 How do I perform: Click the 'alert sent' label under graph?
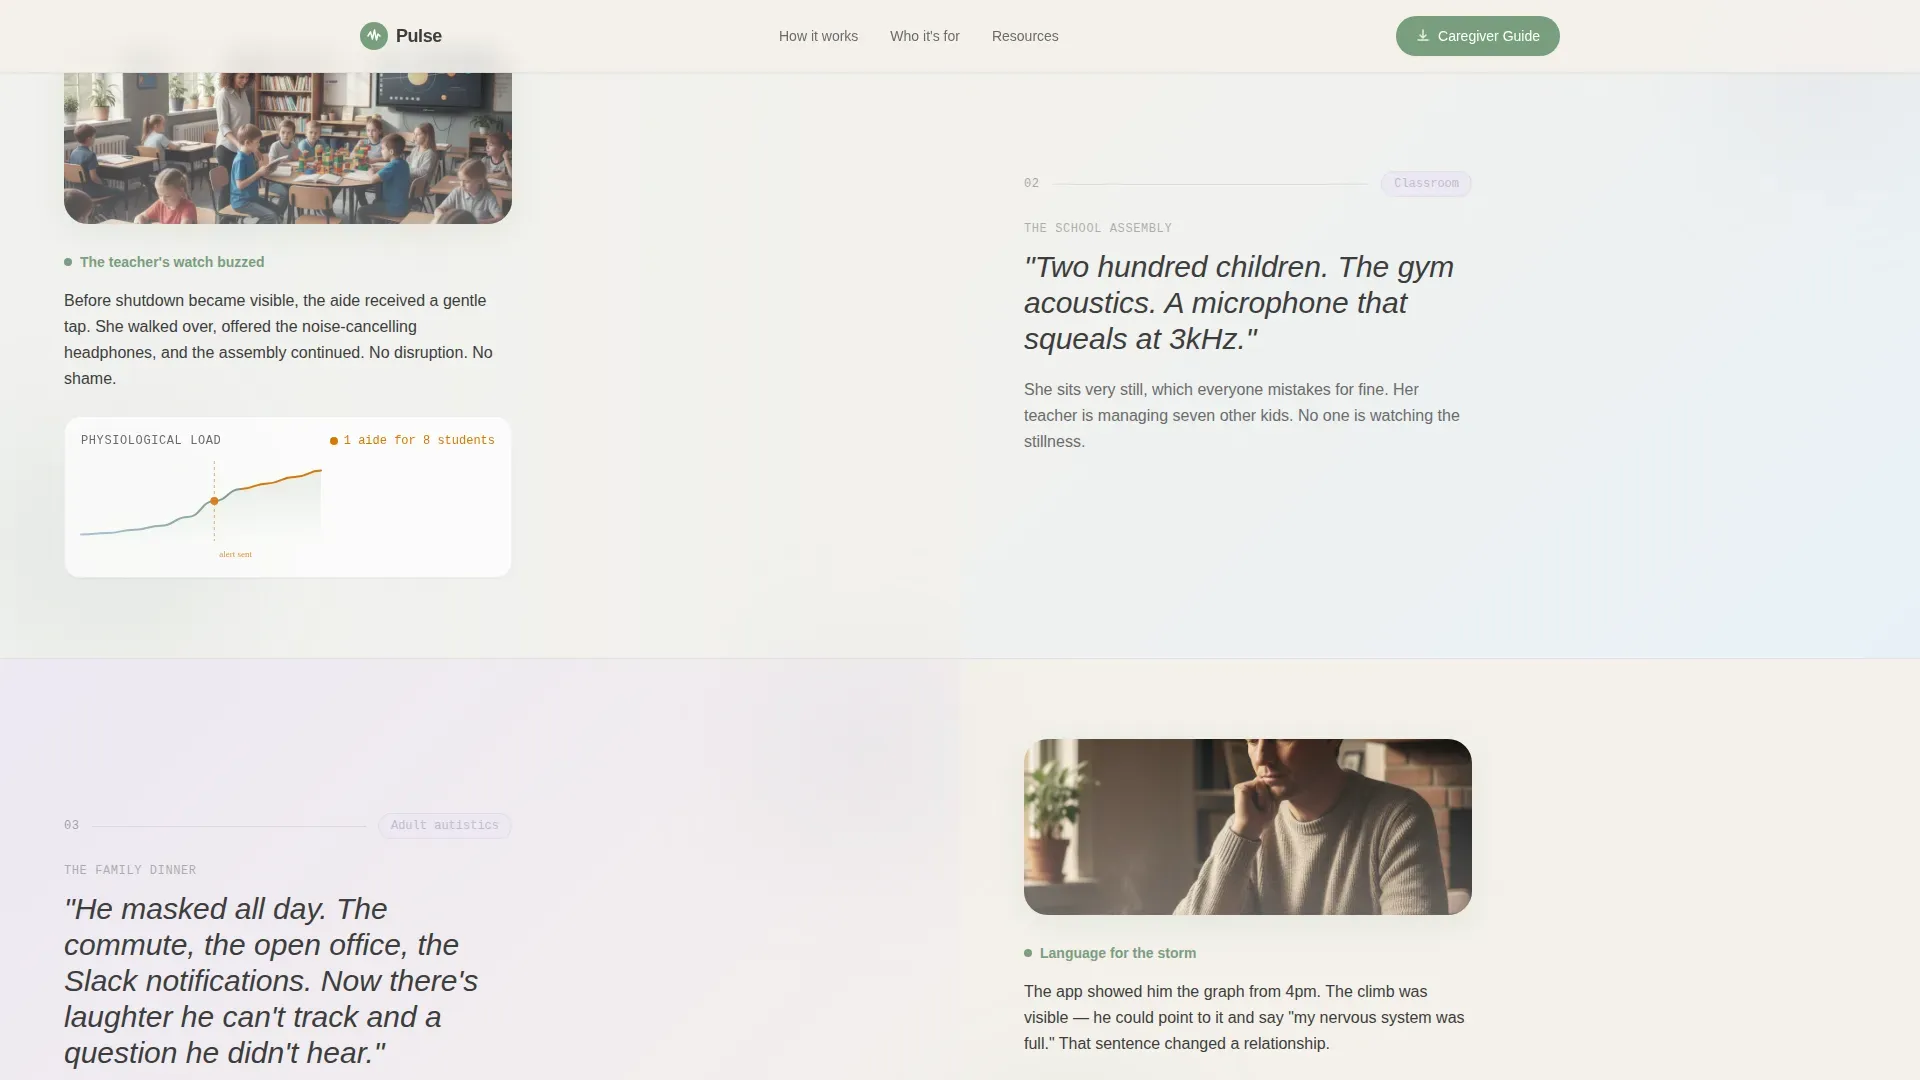pos(236,554)
